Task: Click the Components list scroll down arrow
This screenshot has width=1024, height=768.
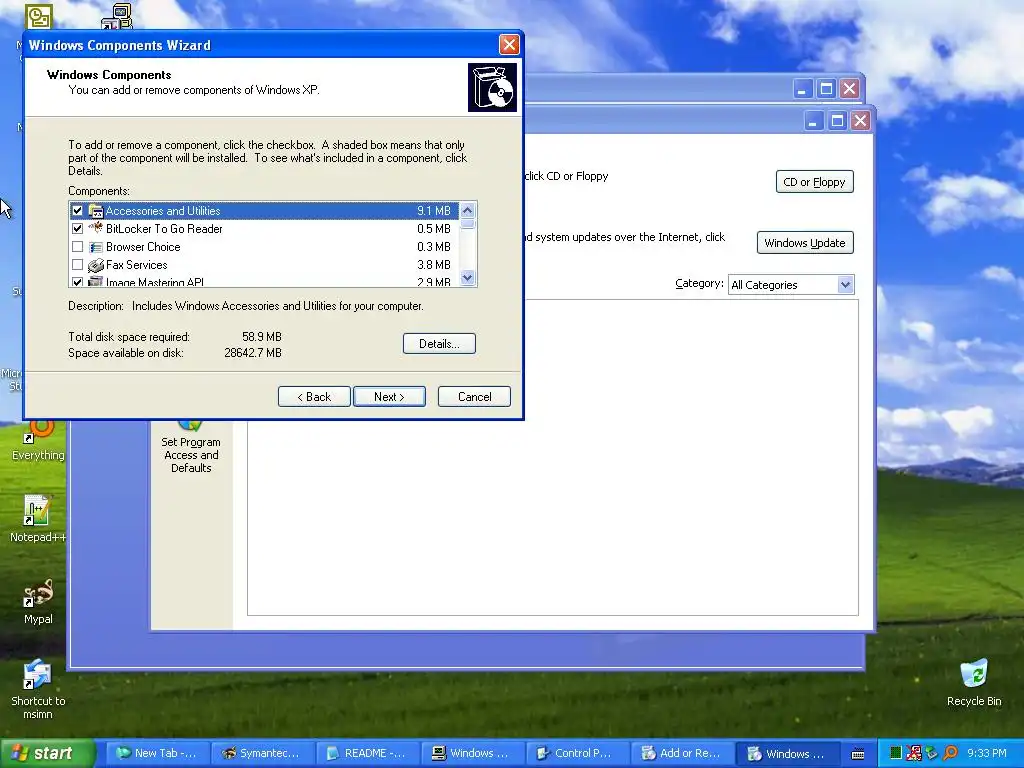Action: point(468,278)
